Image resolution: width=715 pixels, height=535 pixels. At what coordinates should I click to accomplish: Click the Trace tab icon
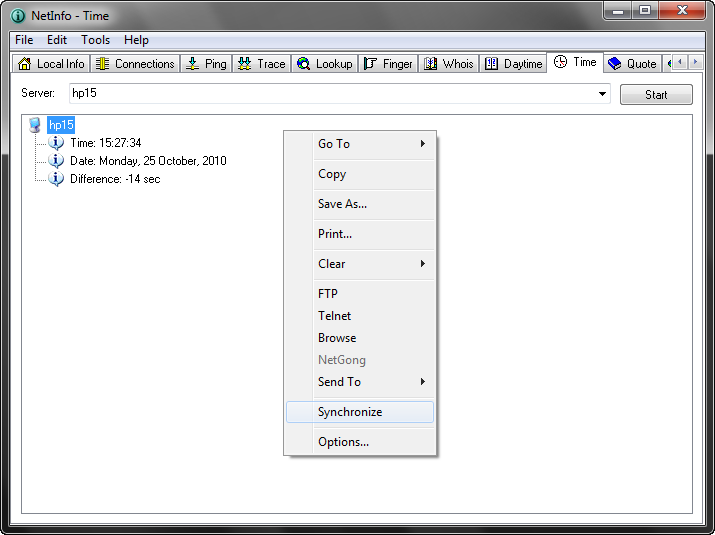point(245,64)
